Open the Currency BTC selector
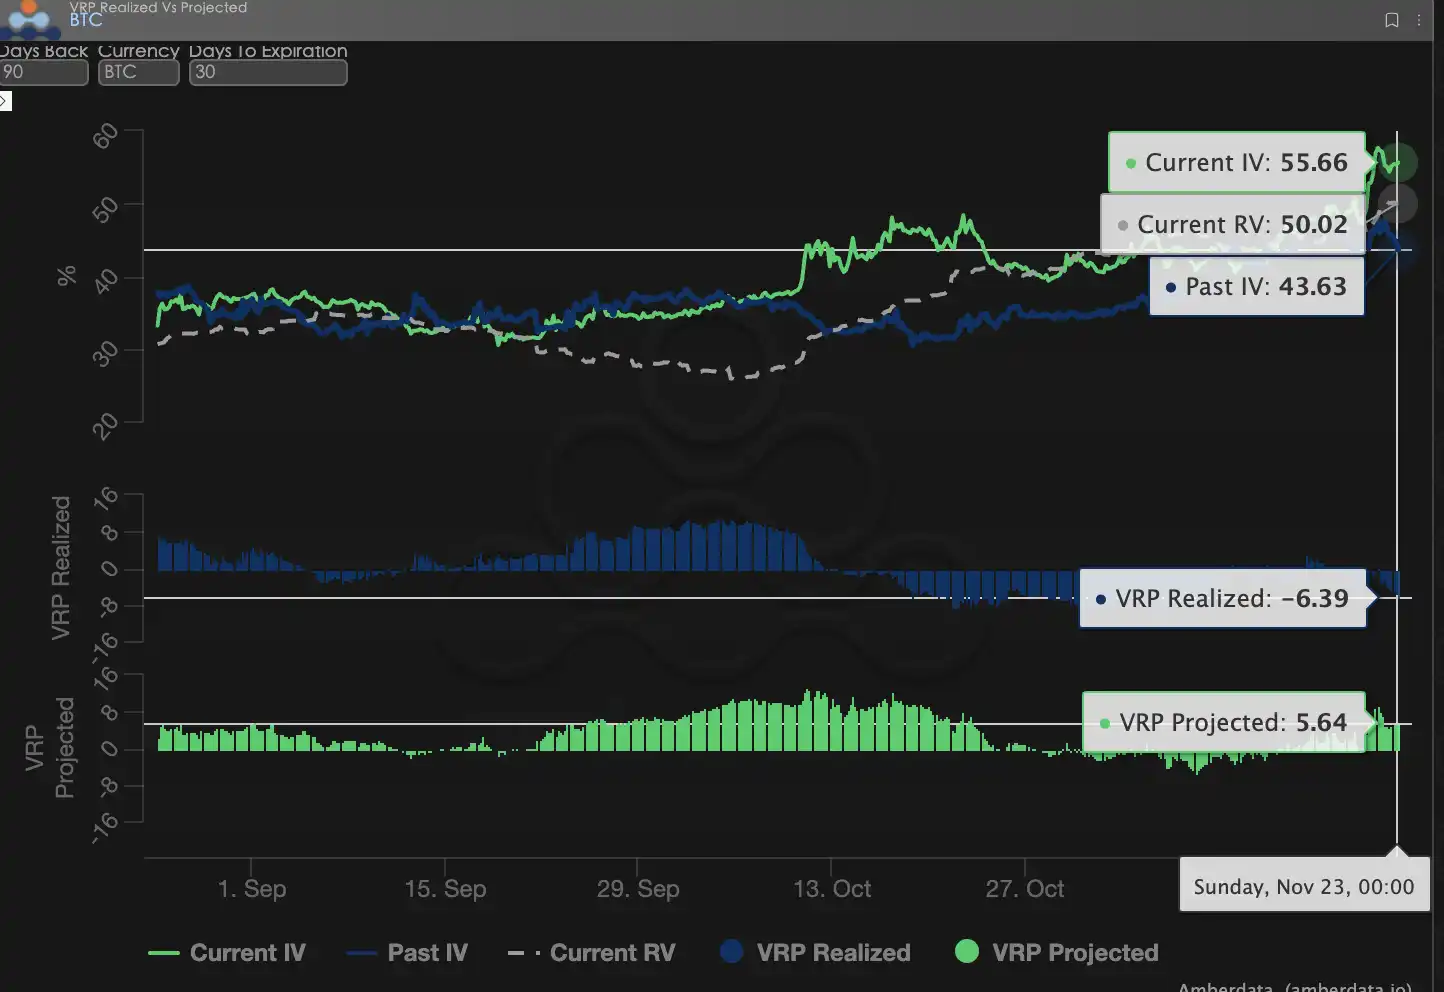Image resolution: width=1444 pixels, height=992 pixels. 138,72
